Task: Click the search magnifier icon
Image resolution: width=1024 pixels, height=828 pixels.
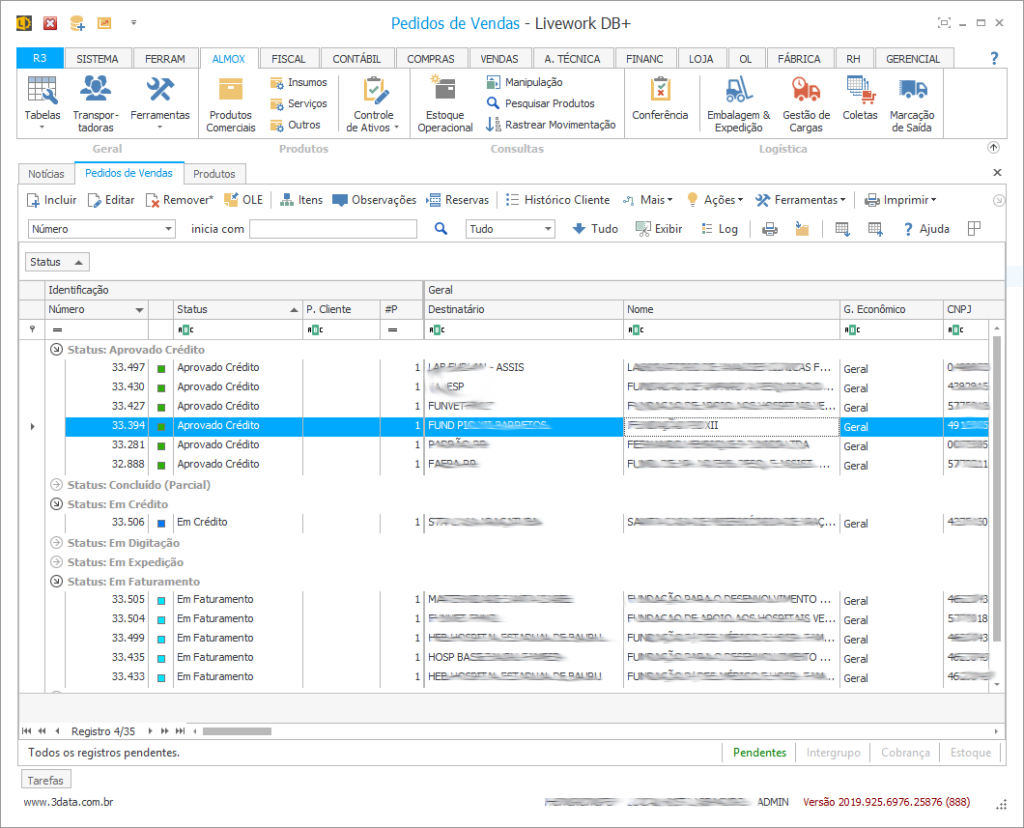Action: pyautogui.click(x=441, y=229)
